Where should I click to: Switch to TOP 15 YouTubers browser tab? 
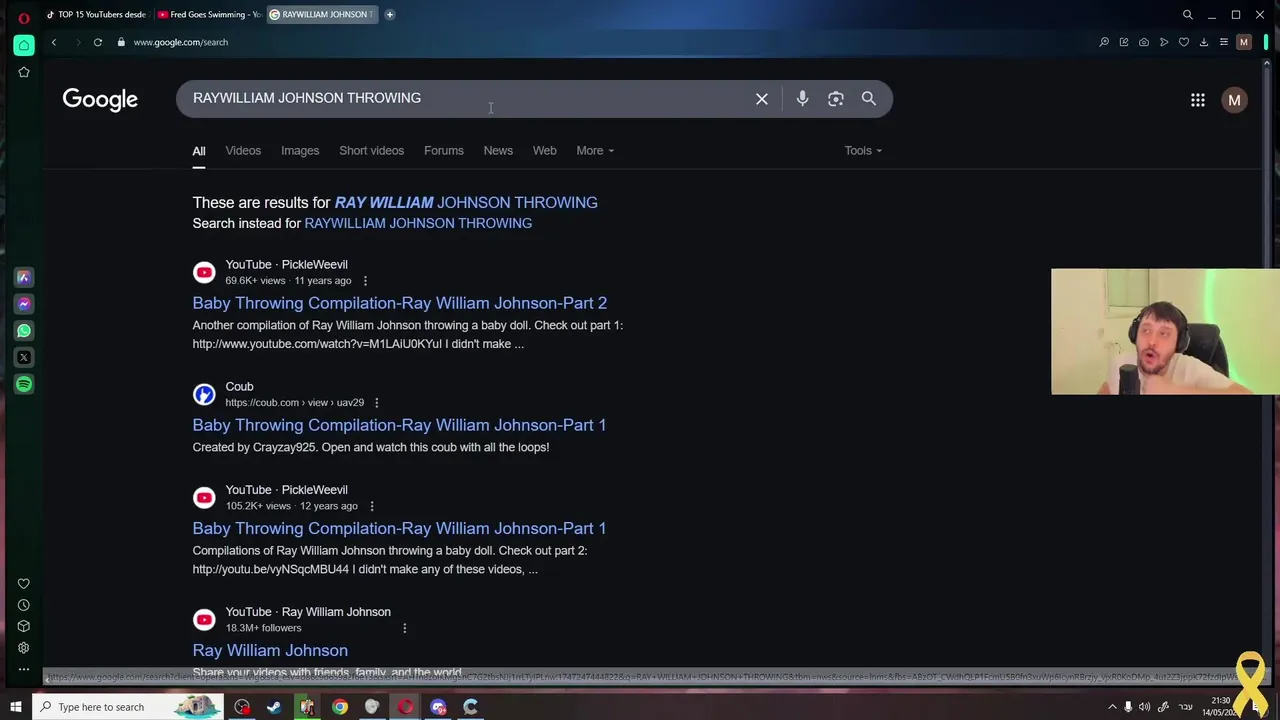tap(96, 14)
